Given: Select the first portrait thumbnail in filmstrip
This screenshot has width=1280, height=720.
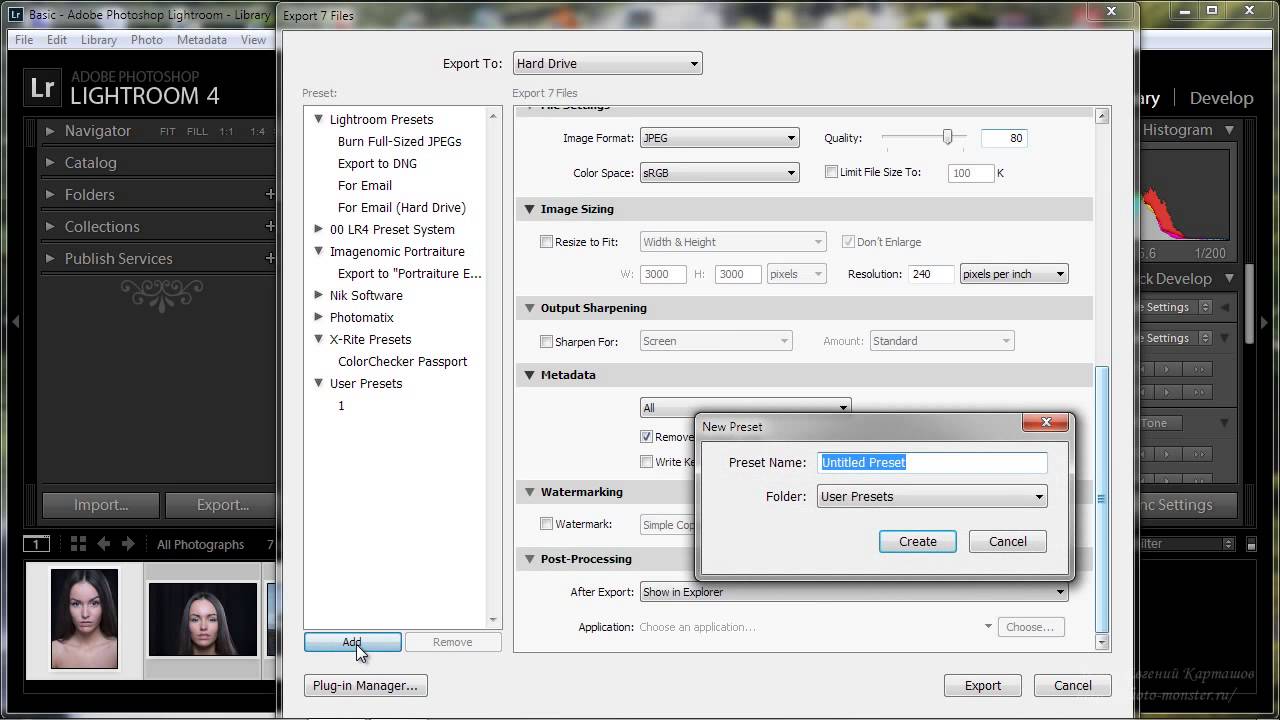Looking at the screenshot, I should (x=84, y=619).
